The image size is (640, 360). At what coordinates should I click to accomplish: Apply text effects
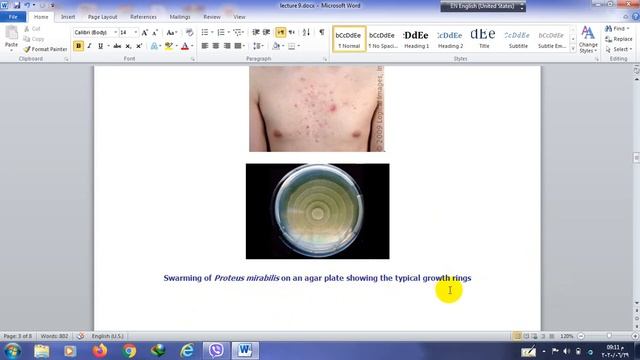154,46
